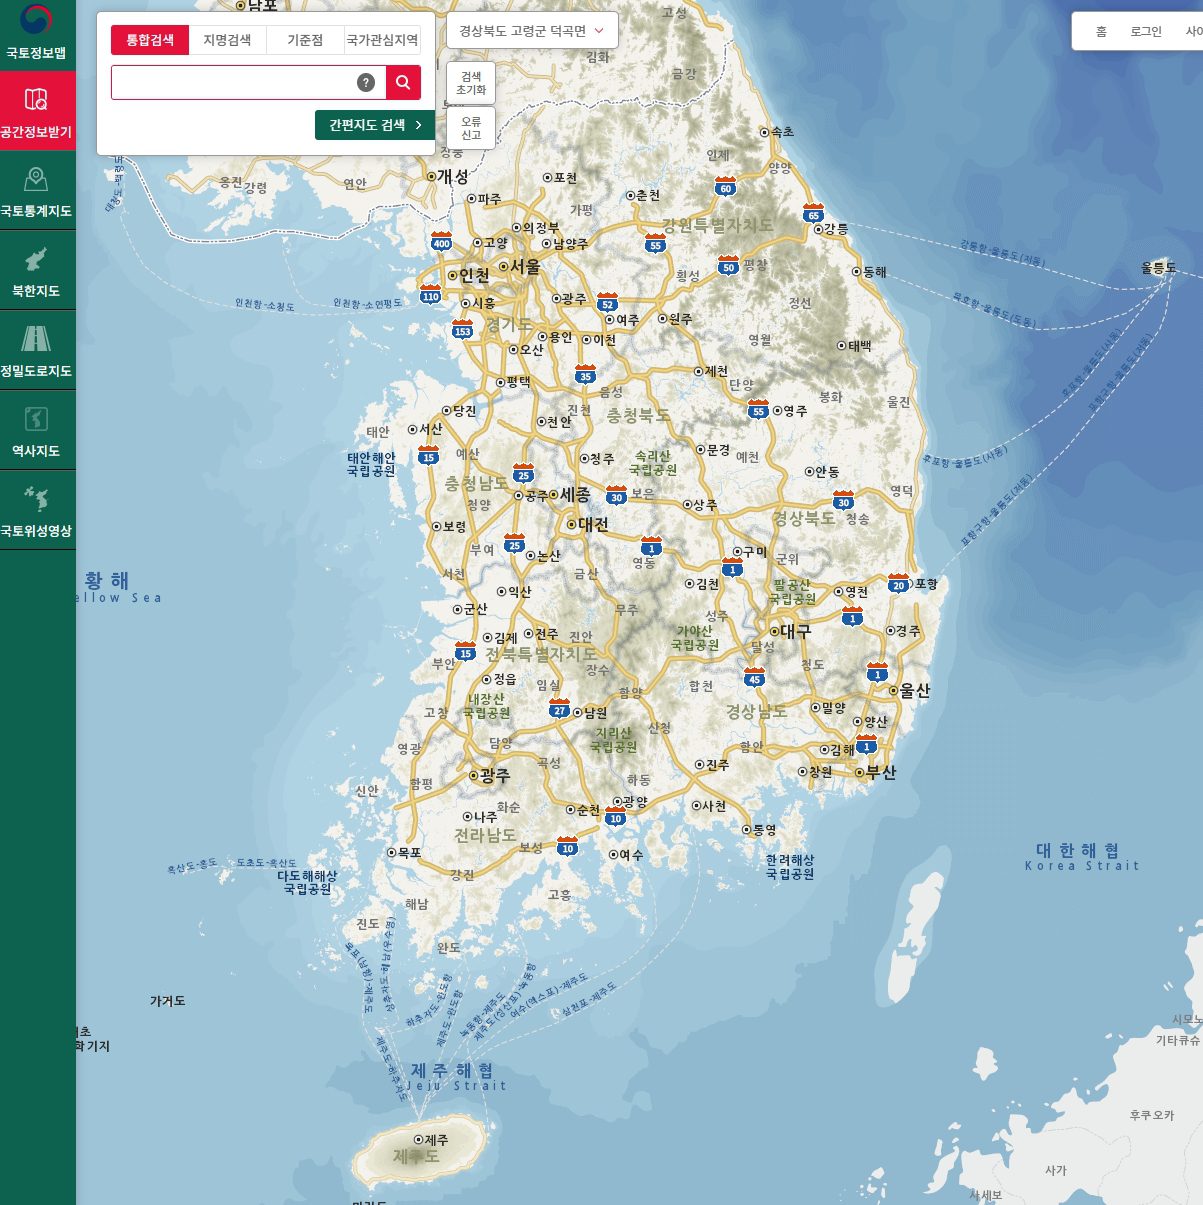Open the 로그인 link
Screen dimensions: 1203x1205
click(1146, 32)
